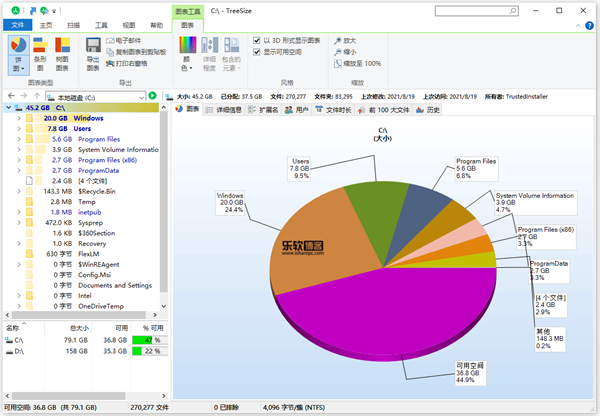Expand the Program Files folder node
This screenshot has width=600, height=416.
tap(18, 139)
